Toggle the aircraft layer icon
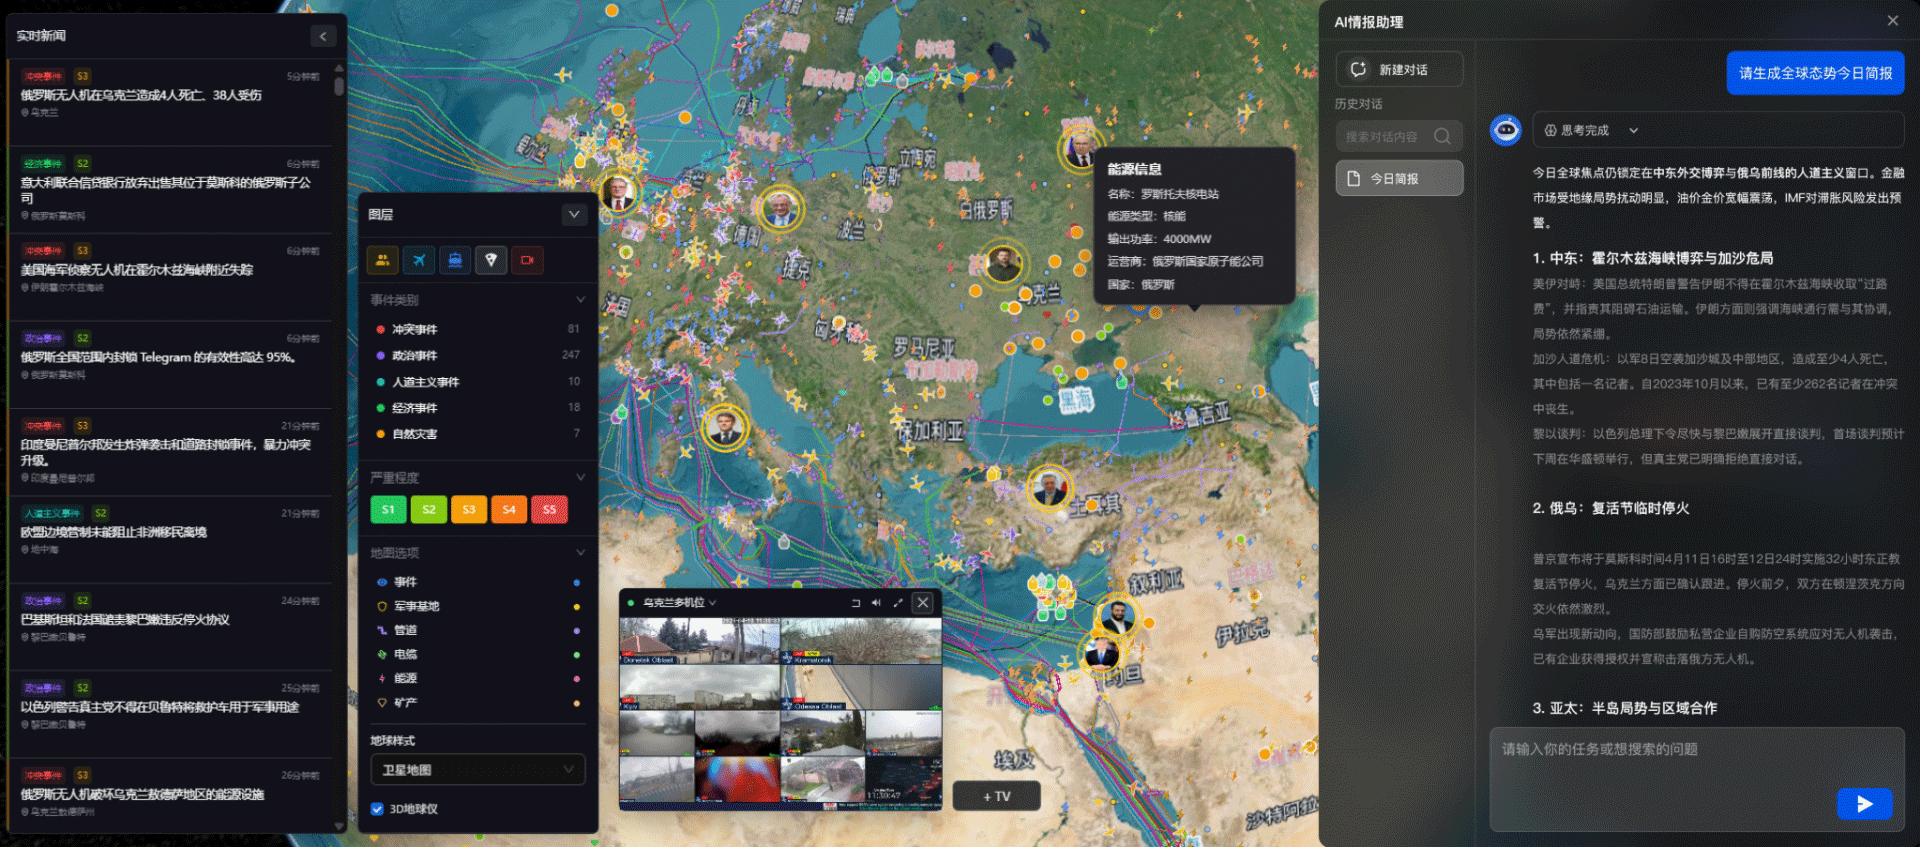Image resolution: width=1920 pixels, height=847 pixels. (x=419, y=260)
